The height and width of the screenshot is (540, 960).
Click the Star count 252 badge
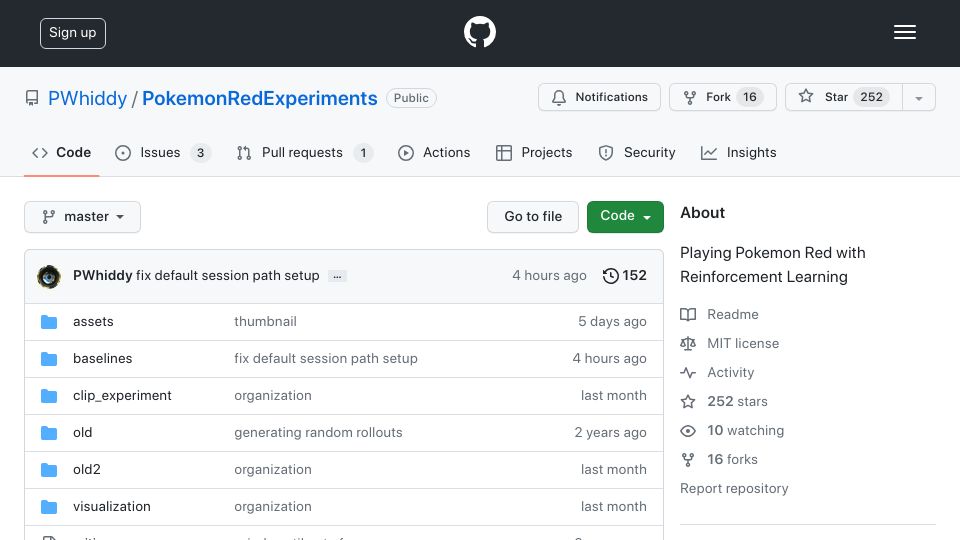pos(871,97)
